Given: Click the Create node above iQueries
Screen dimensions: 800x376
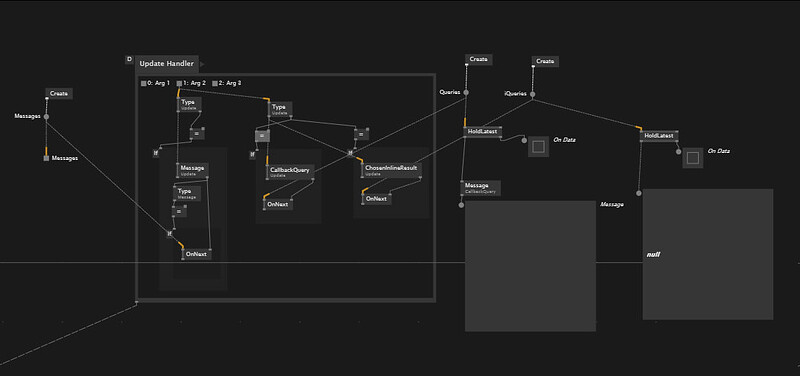Looking at the screenshot, I should tap(545, 61).
